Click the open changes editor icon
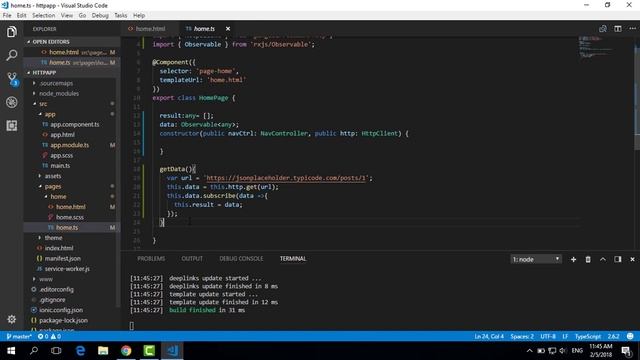Image resolution: width=640 pixels, height=360 pixels. click(602, 29)
